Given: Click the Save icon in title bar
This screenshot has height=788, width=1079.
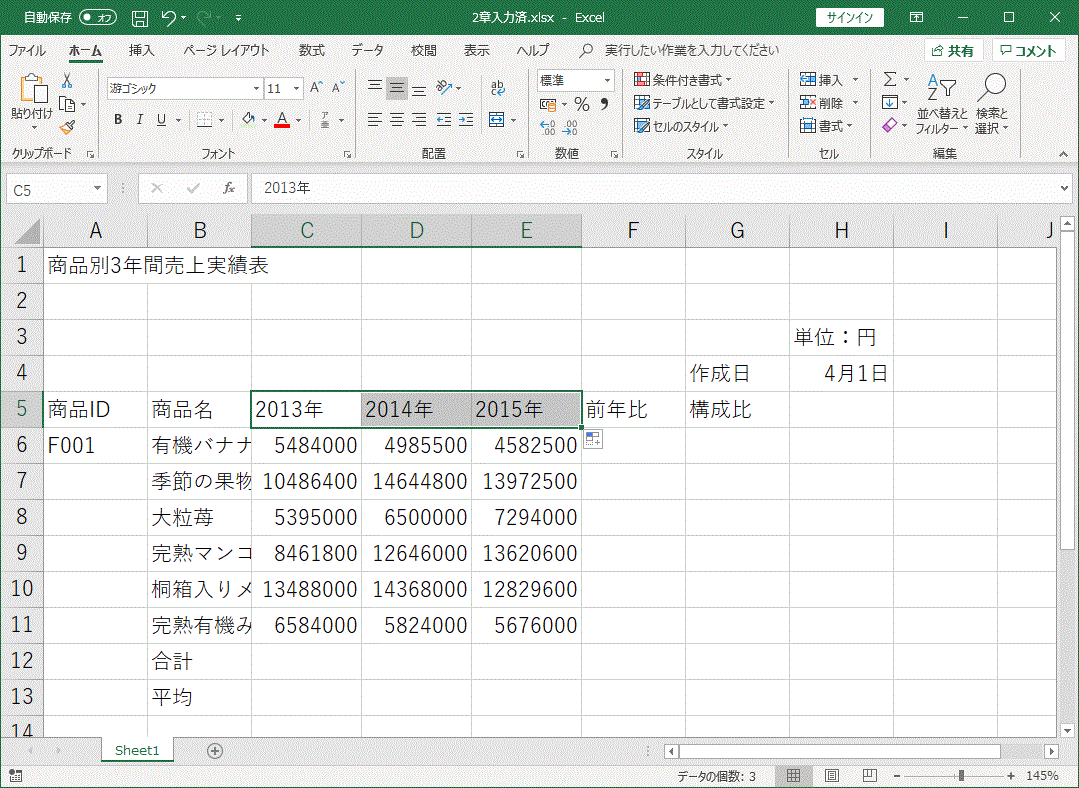Looking at the screenshot, I should pos(140,18).
